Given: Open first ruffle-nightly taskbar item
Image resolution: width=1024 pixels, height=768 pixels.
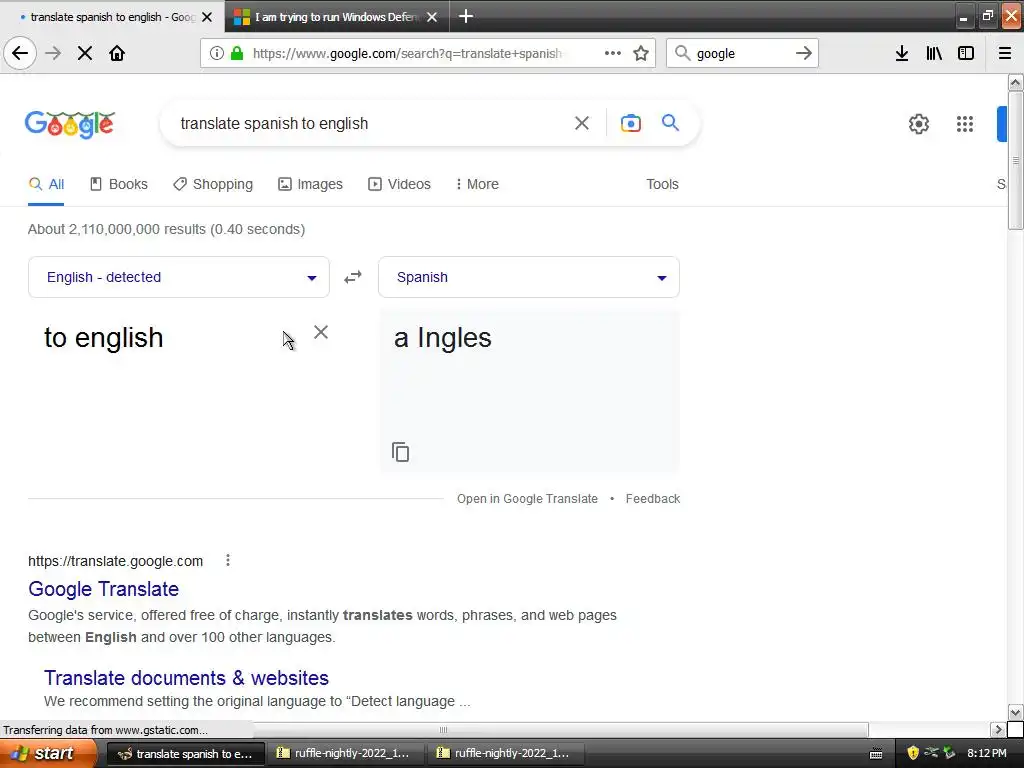Looking at the screenshot, I should (345, 754).
